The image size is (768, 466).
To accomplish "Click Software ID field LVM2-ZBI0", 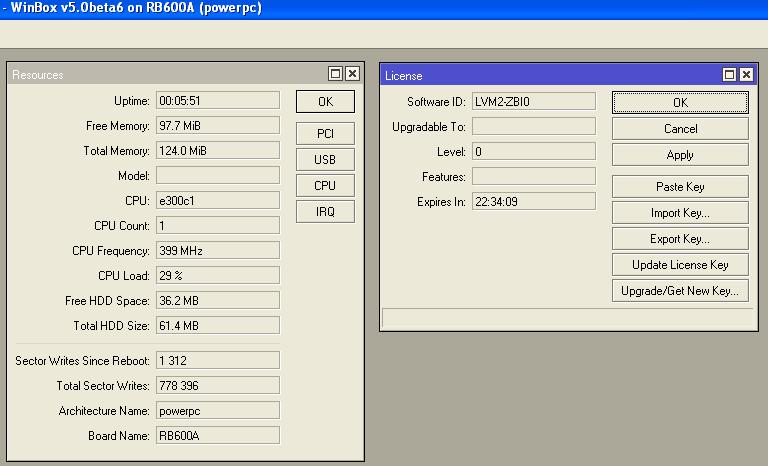I will (x=534, y=101).
